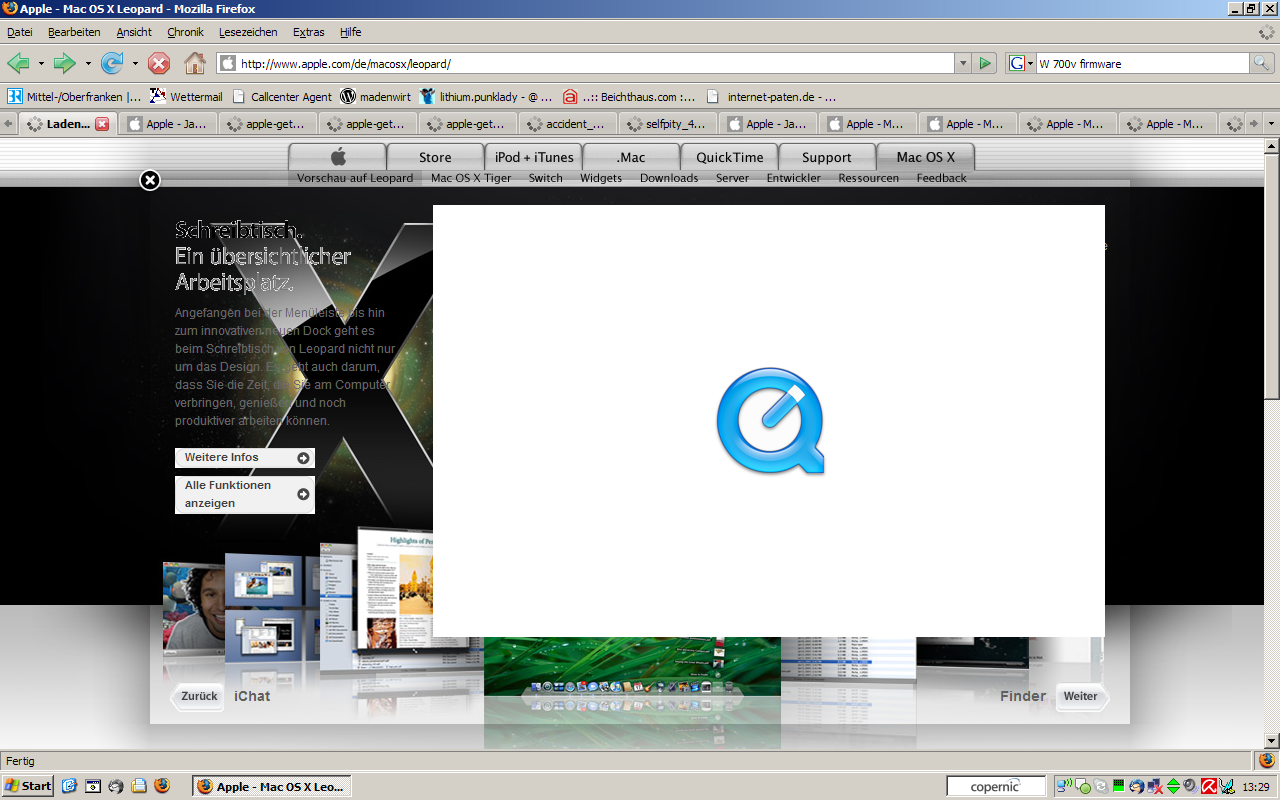Go back with the green Back arrow
Image resolution: width=1280 pixels, height=800 pixels.
point(18,63)
